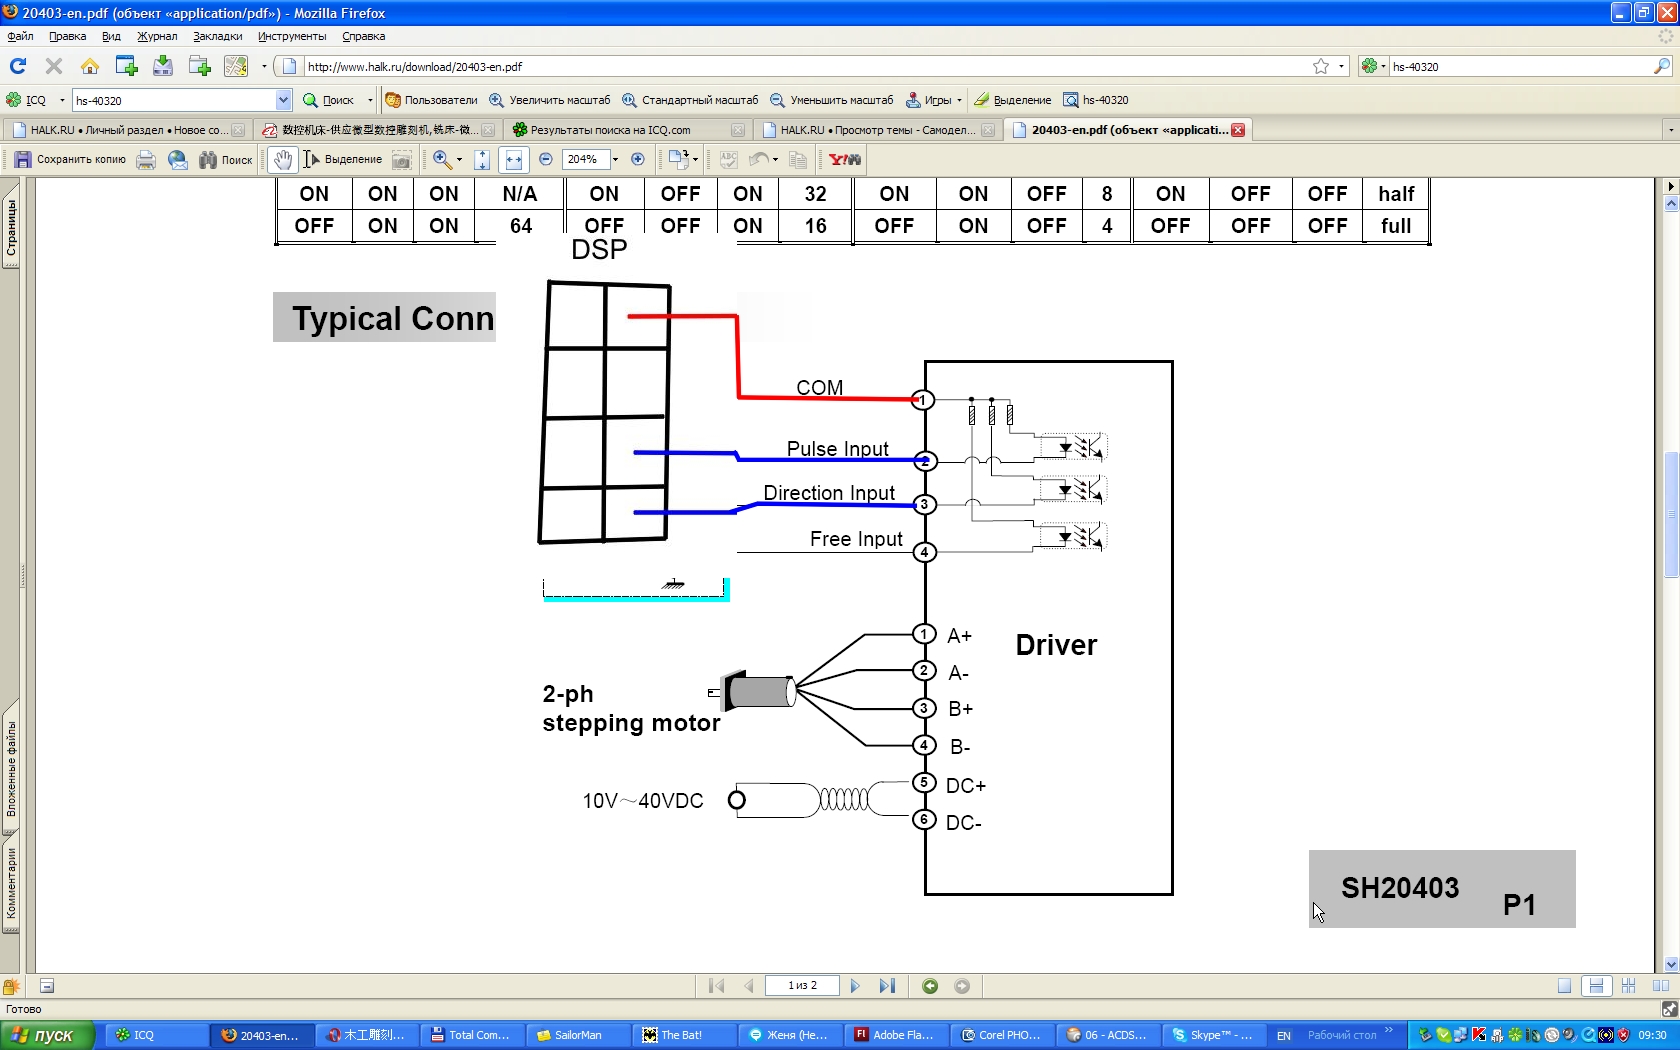Open the Закладки menu

point(217,36)
